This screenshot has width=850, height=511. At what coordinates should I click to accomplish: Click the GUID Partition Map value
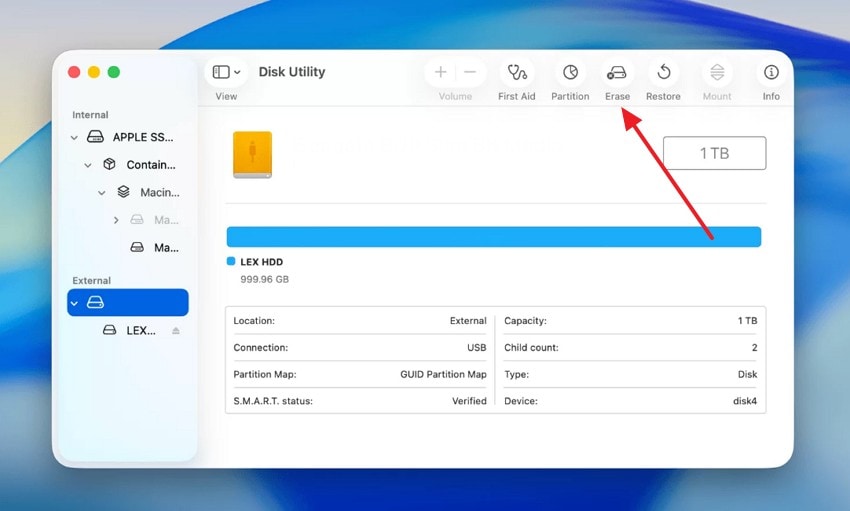click(443, 374)
